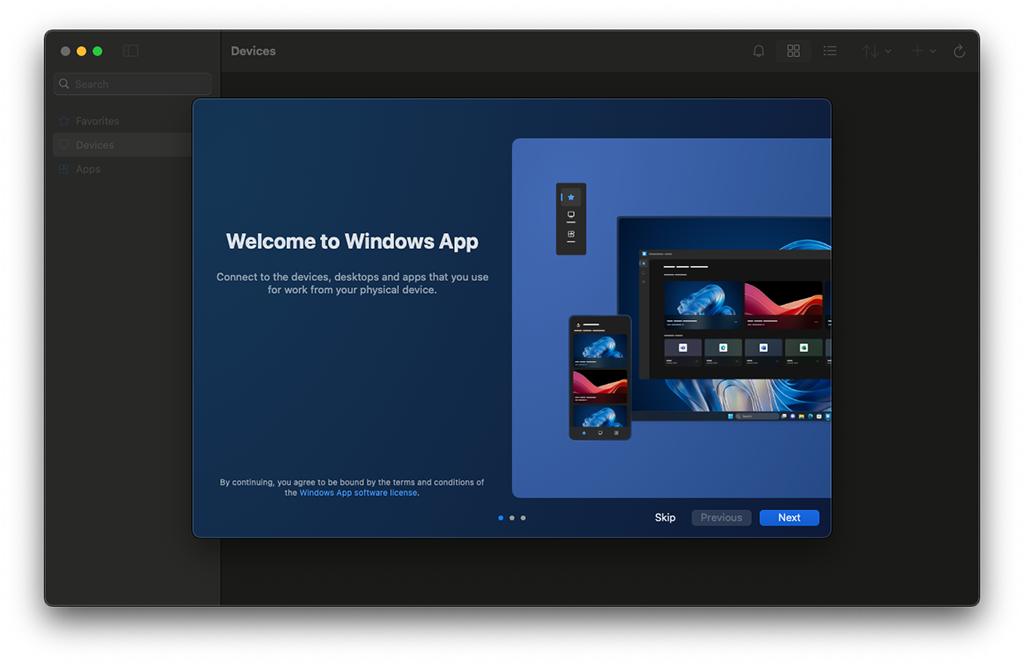Click the Apps grid icon in sidebar
The height and width of the screenshot is (665, 1024).
point(63,169)
